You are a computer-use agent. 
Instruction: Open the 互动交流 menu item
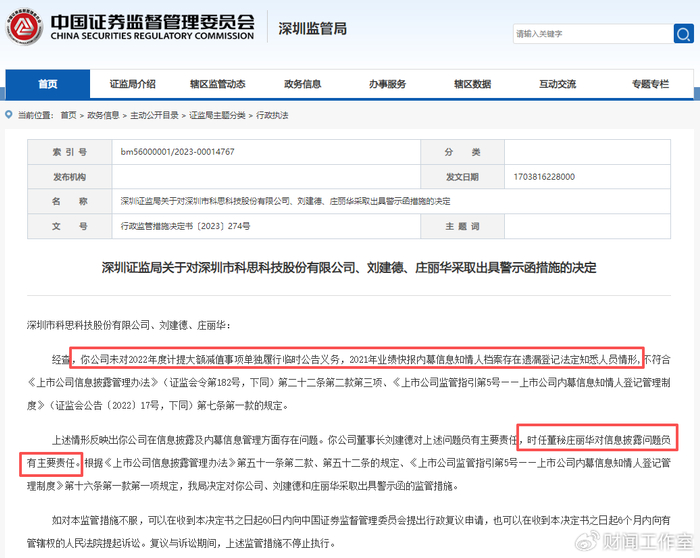[557, 84]
